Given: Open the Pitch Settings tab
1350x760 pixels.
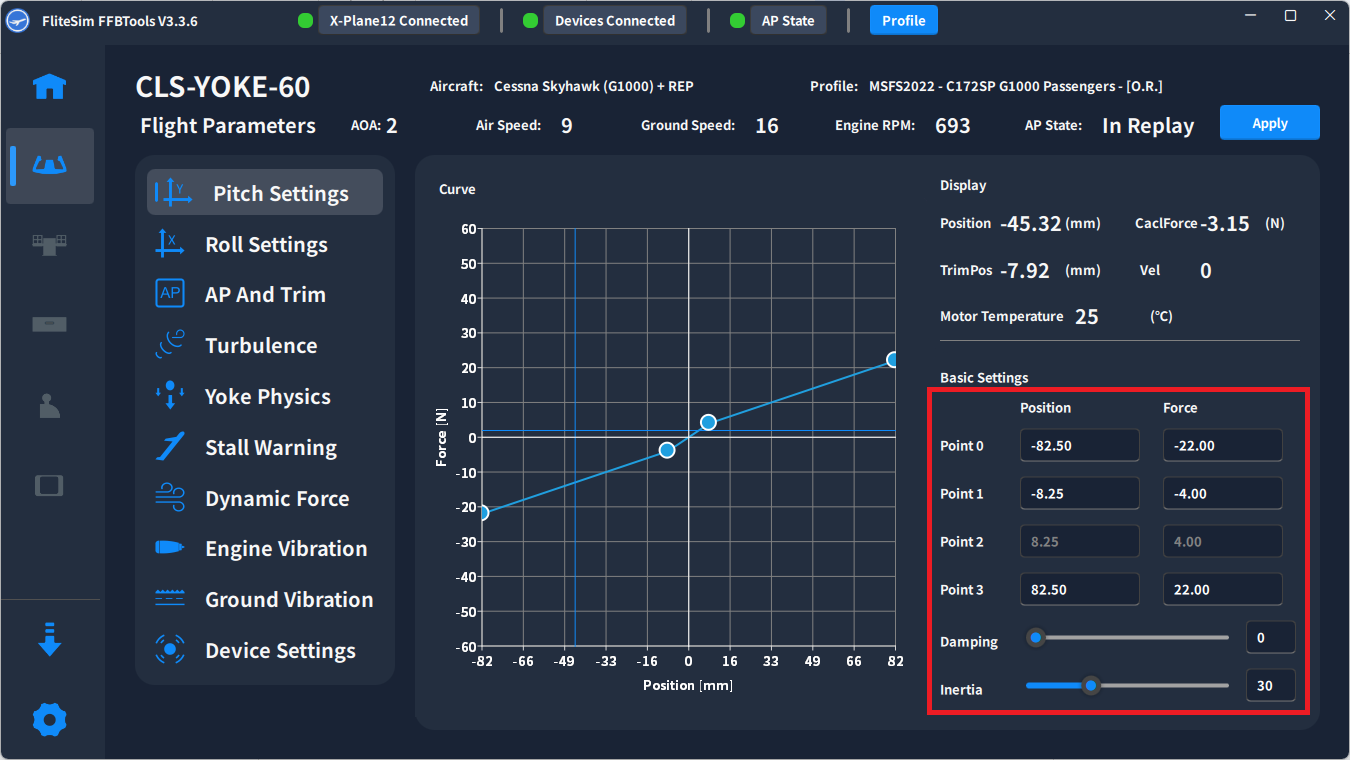Looking at the screenshot, I should coord(265,192).
